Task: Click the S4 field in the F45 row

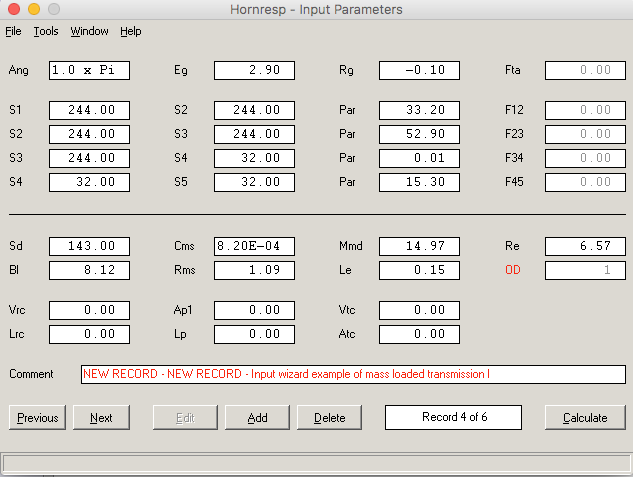Action: click(x=89, y=182)
